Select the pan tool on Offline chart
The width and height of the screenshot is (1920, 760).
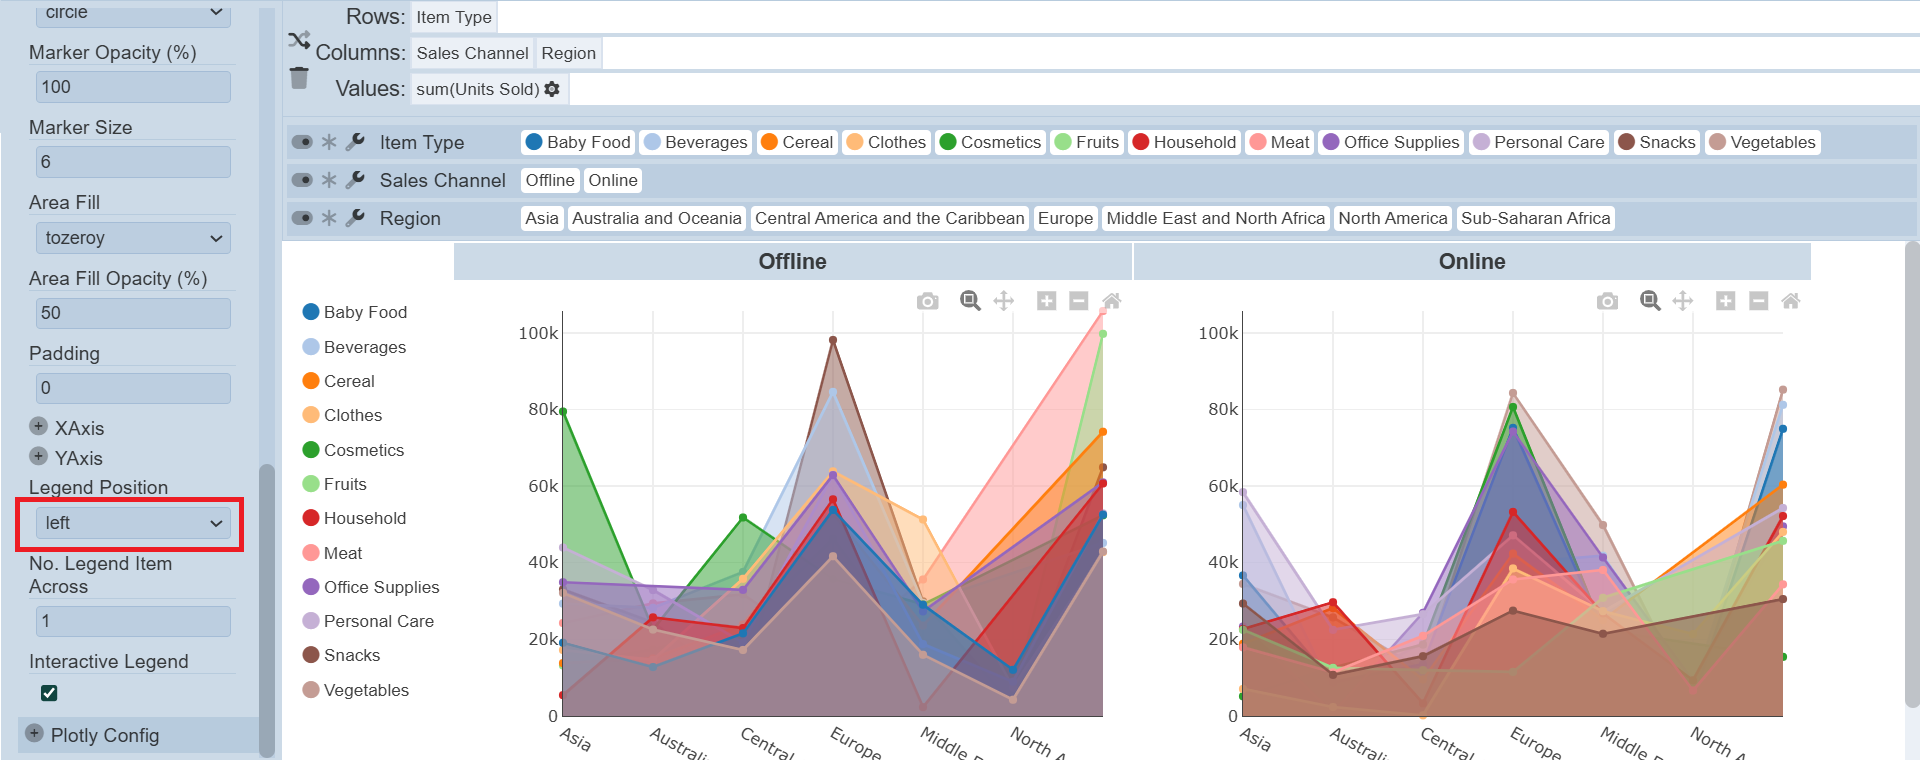1003,301
